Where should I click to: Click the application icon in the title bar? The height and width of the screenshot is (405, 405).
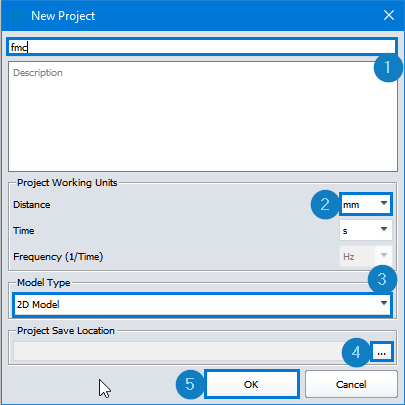pos(18,16)
